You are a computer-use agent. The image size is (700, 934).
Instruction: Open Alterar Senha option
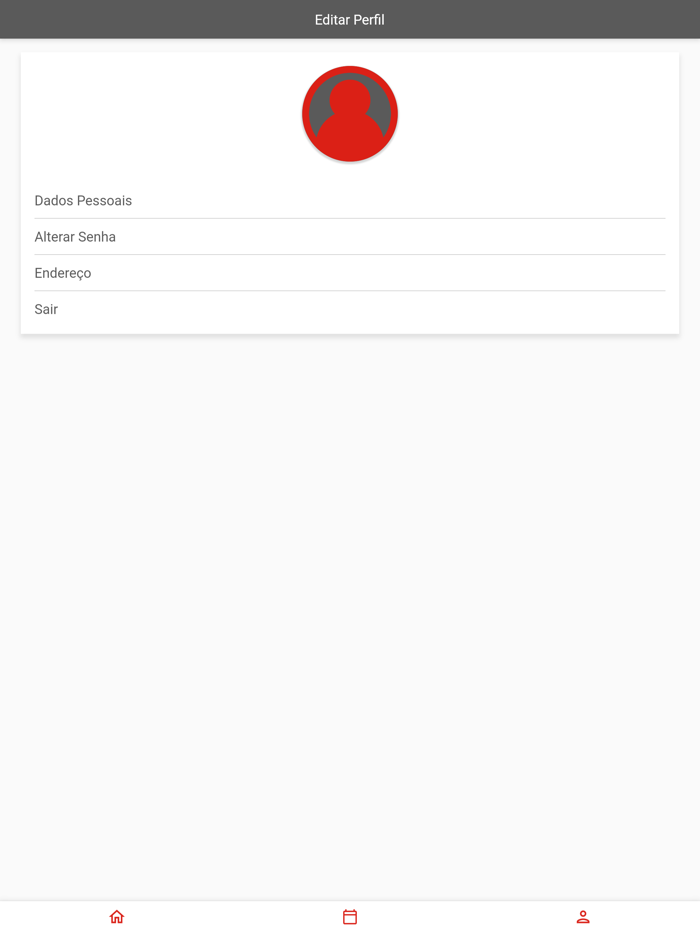point(350,237)
